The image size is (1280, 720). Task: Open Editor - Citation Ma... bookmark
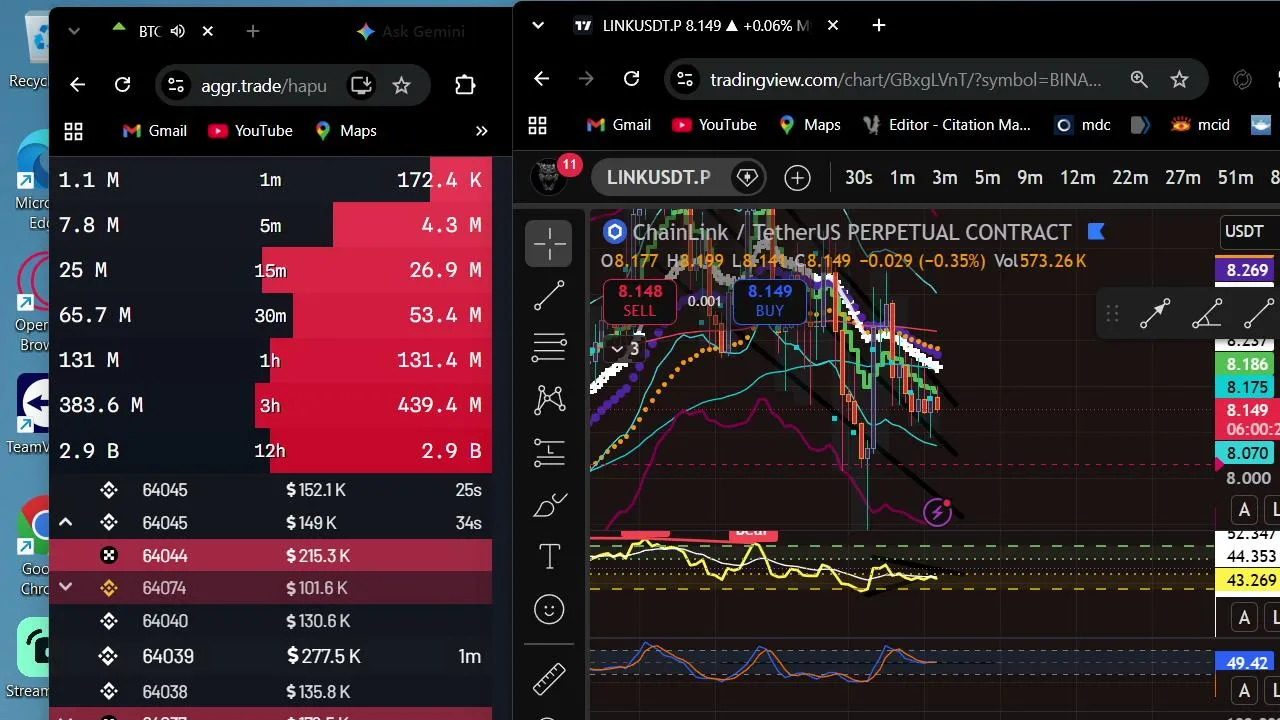click(945, 125)
